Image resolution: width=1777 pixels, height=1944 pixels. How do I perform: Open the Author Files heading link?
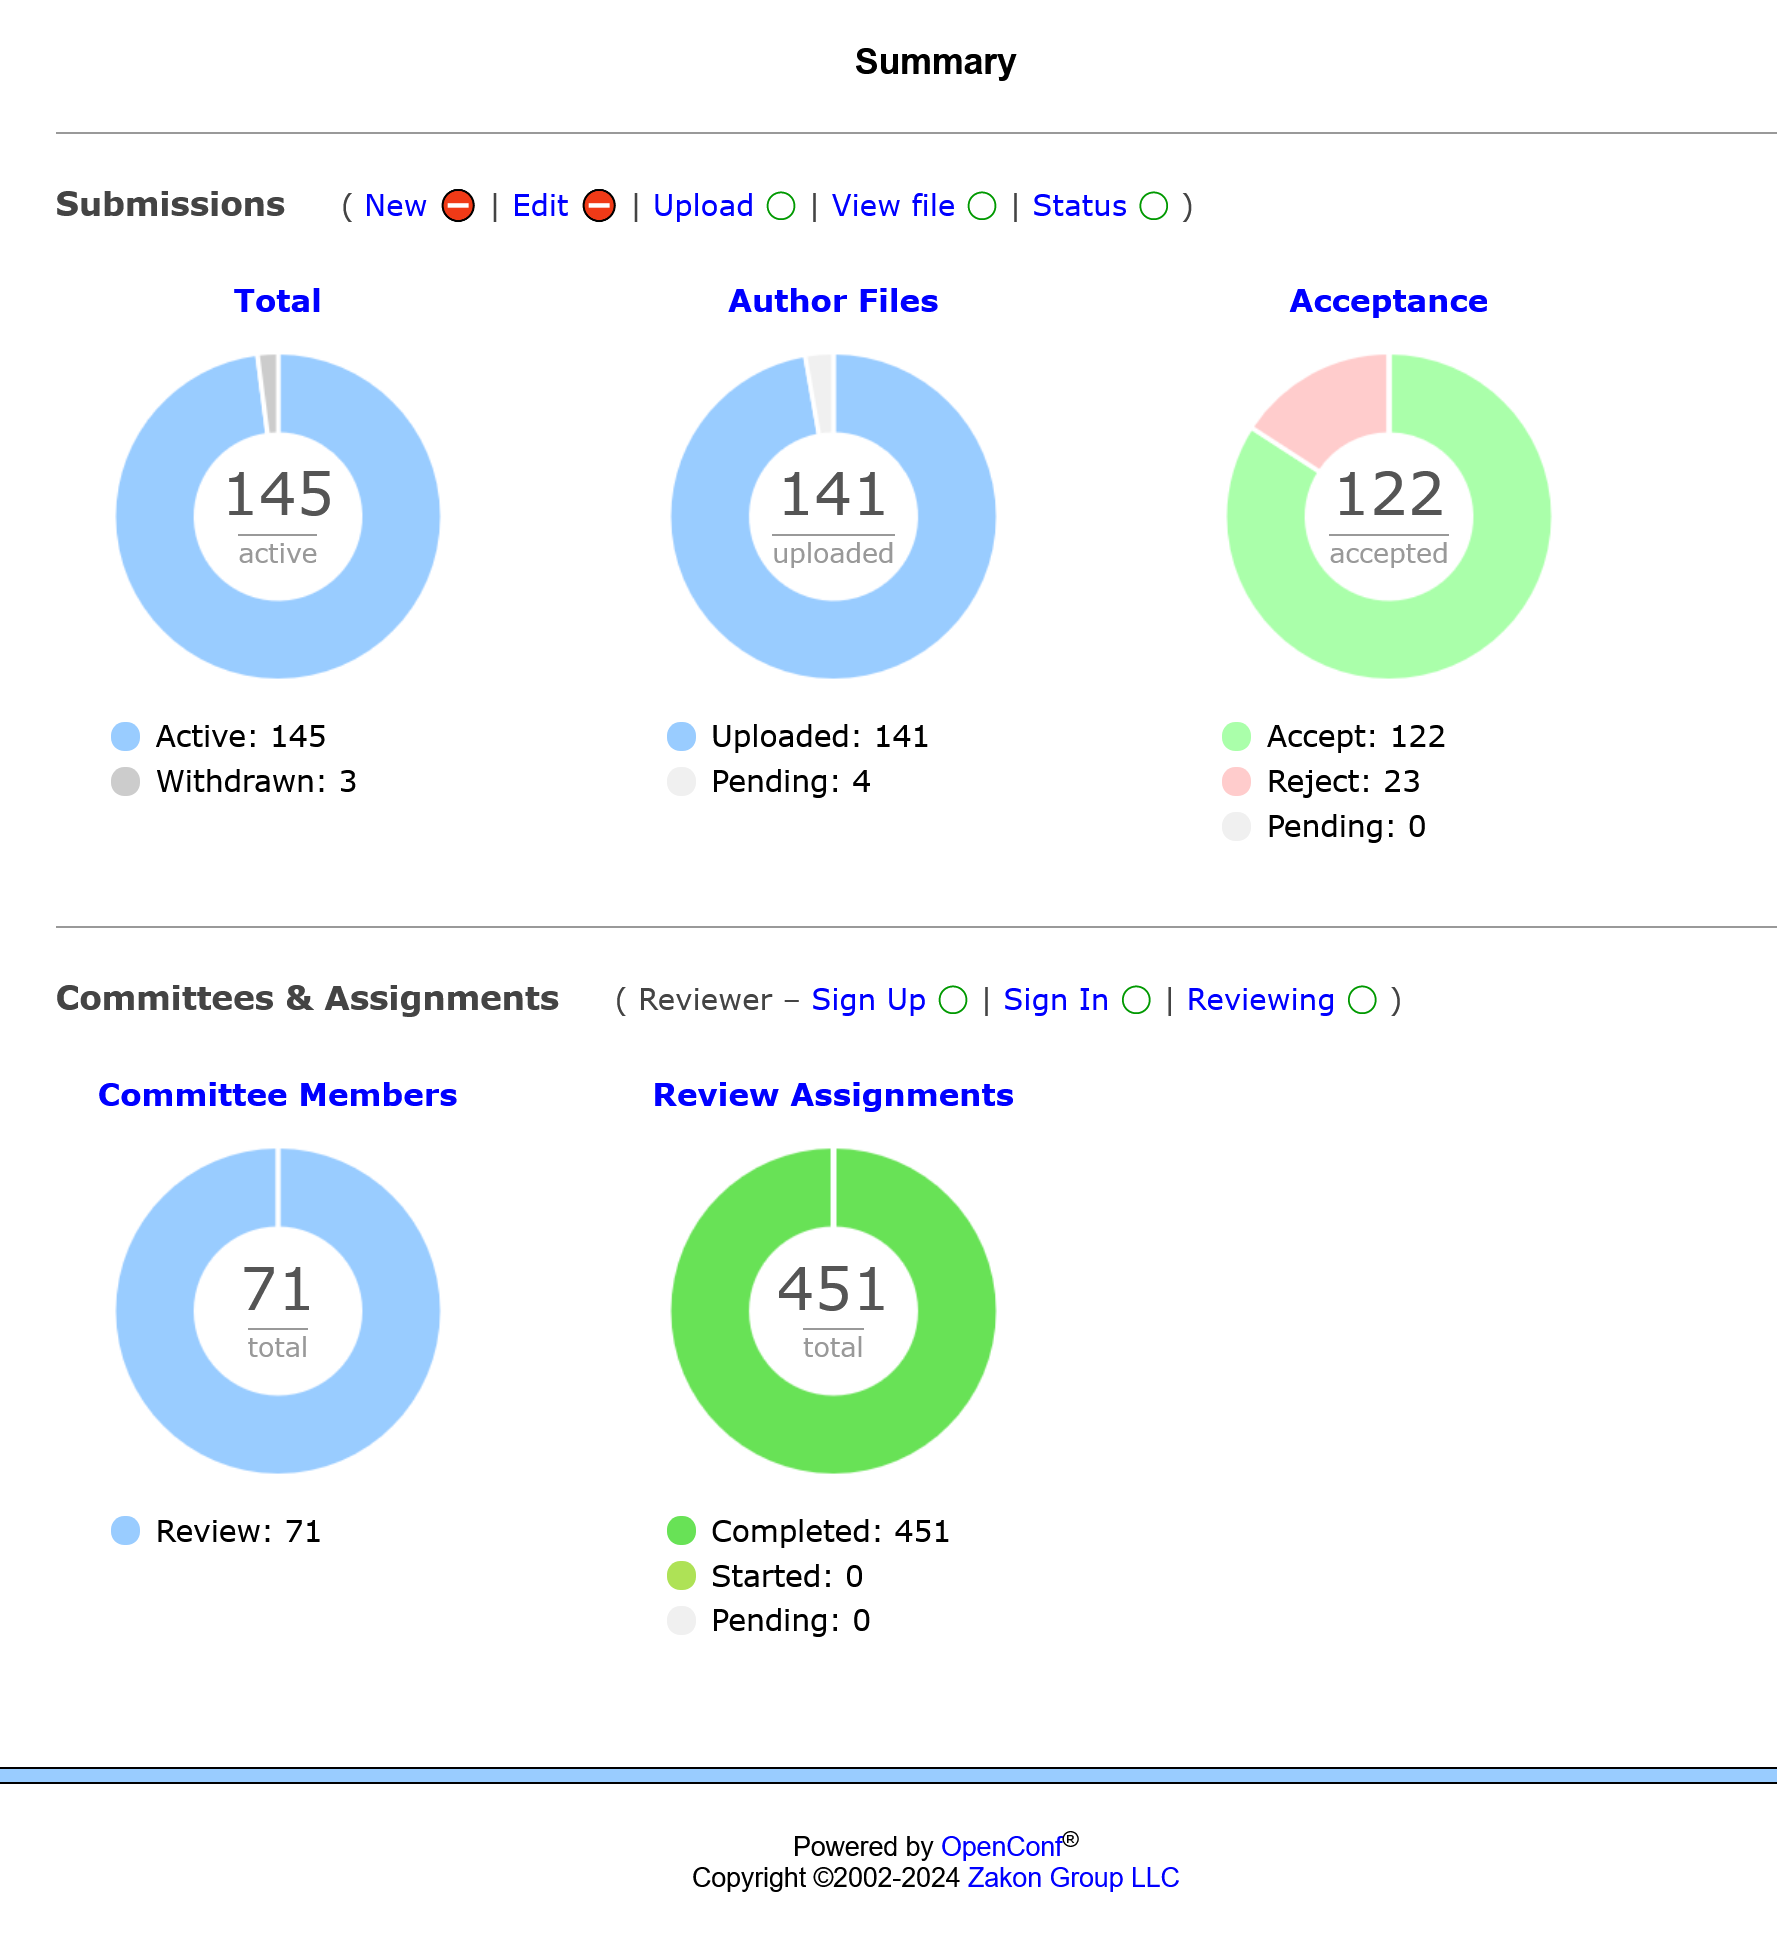[x=832, y=301]
